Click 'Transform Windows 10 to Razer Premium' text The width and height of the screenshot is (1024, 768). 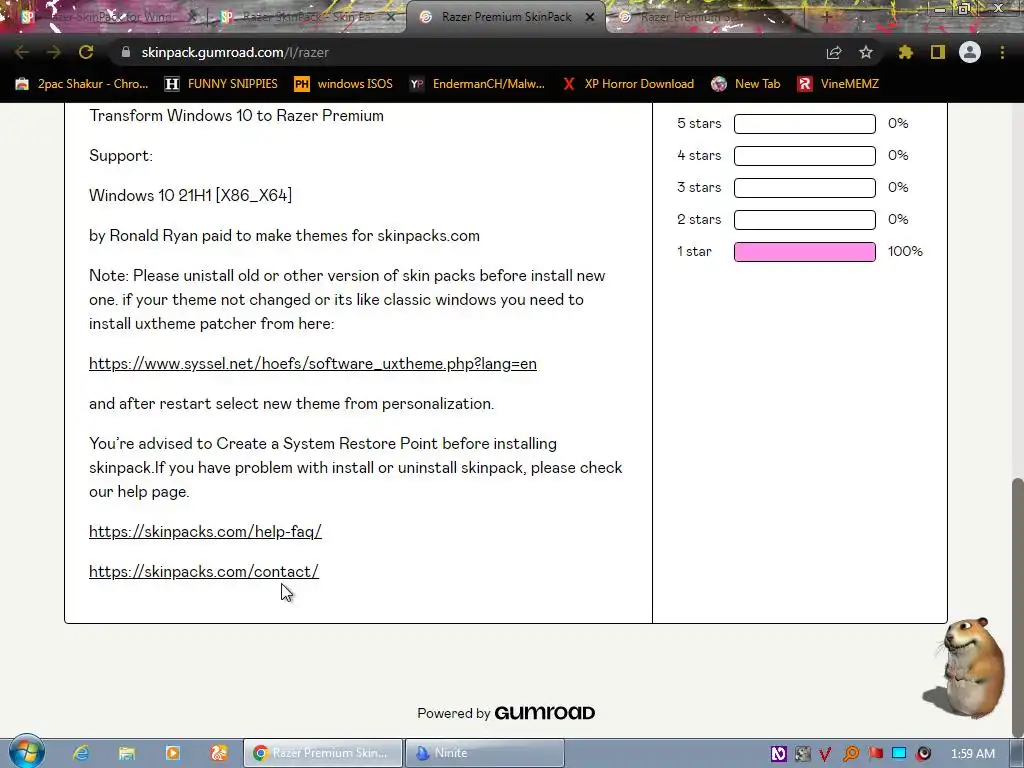coord(236,116)
